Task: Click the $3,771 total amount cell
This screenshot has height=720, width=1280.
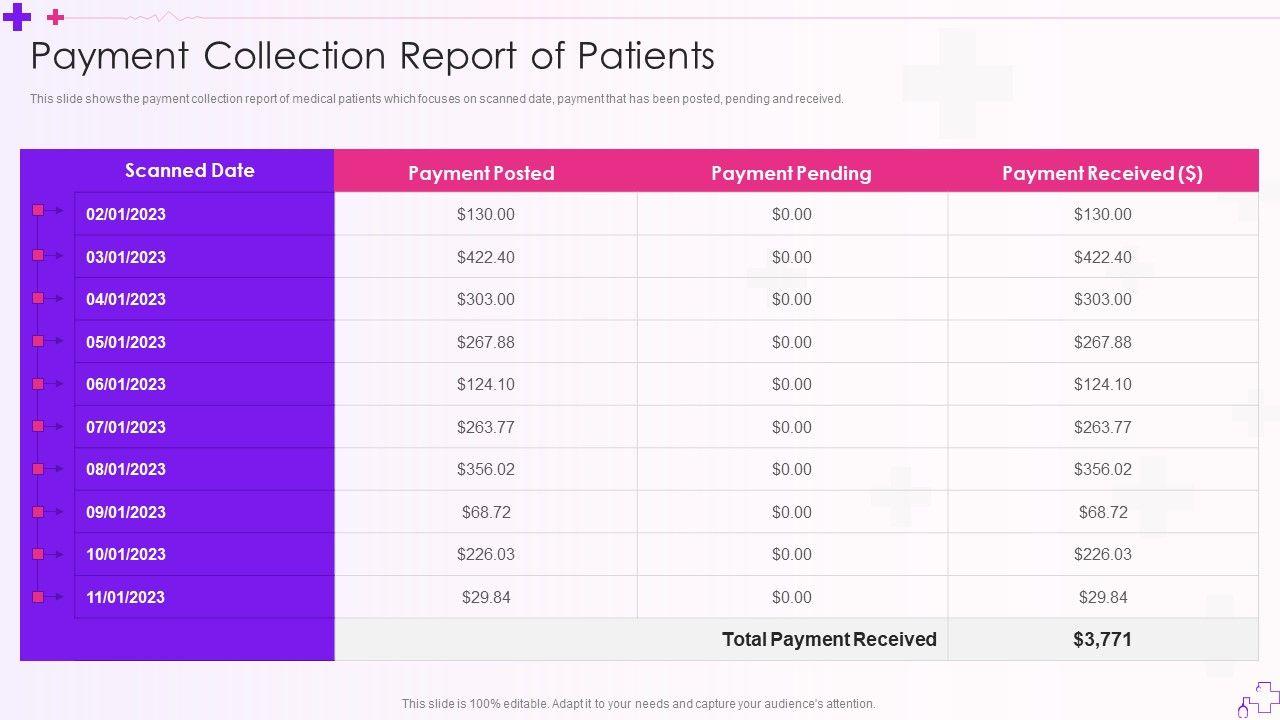Action: (1102, 640)
